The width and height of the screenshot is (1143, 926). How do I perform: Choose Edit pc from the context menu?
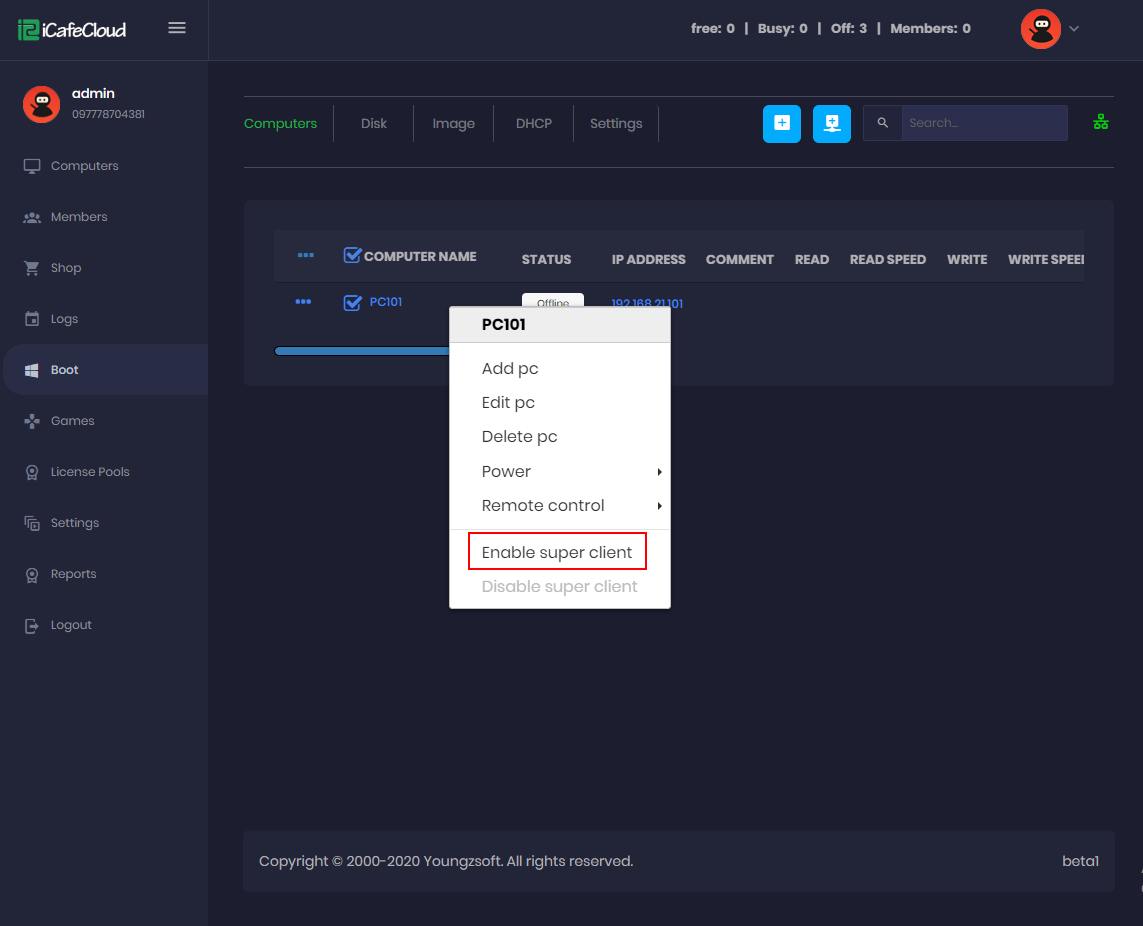click(508, 402)
